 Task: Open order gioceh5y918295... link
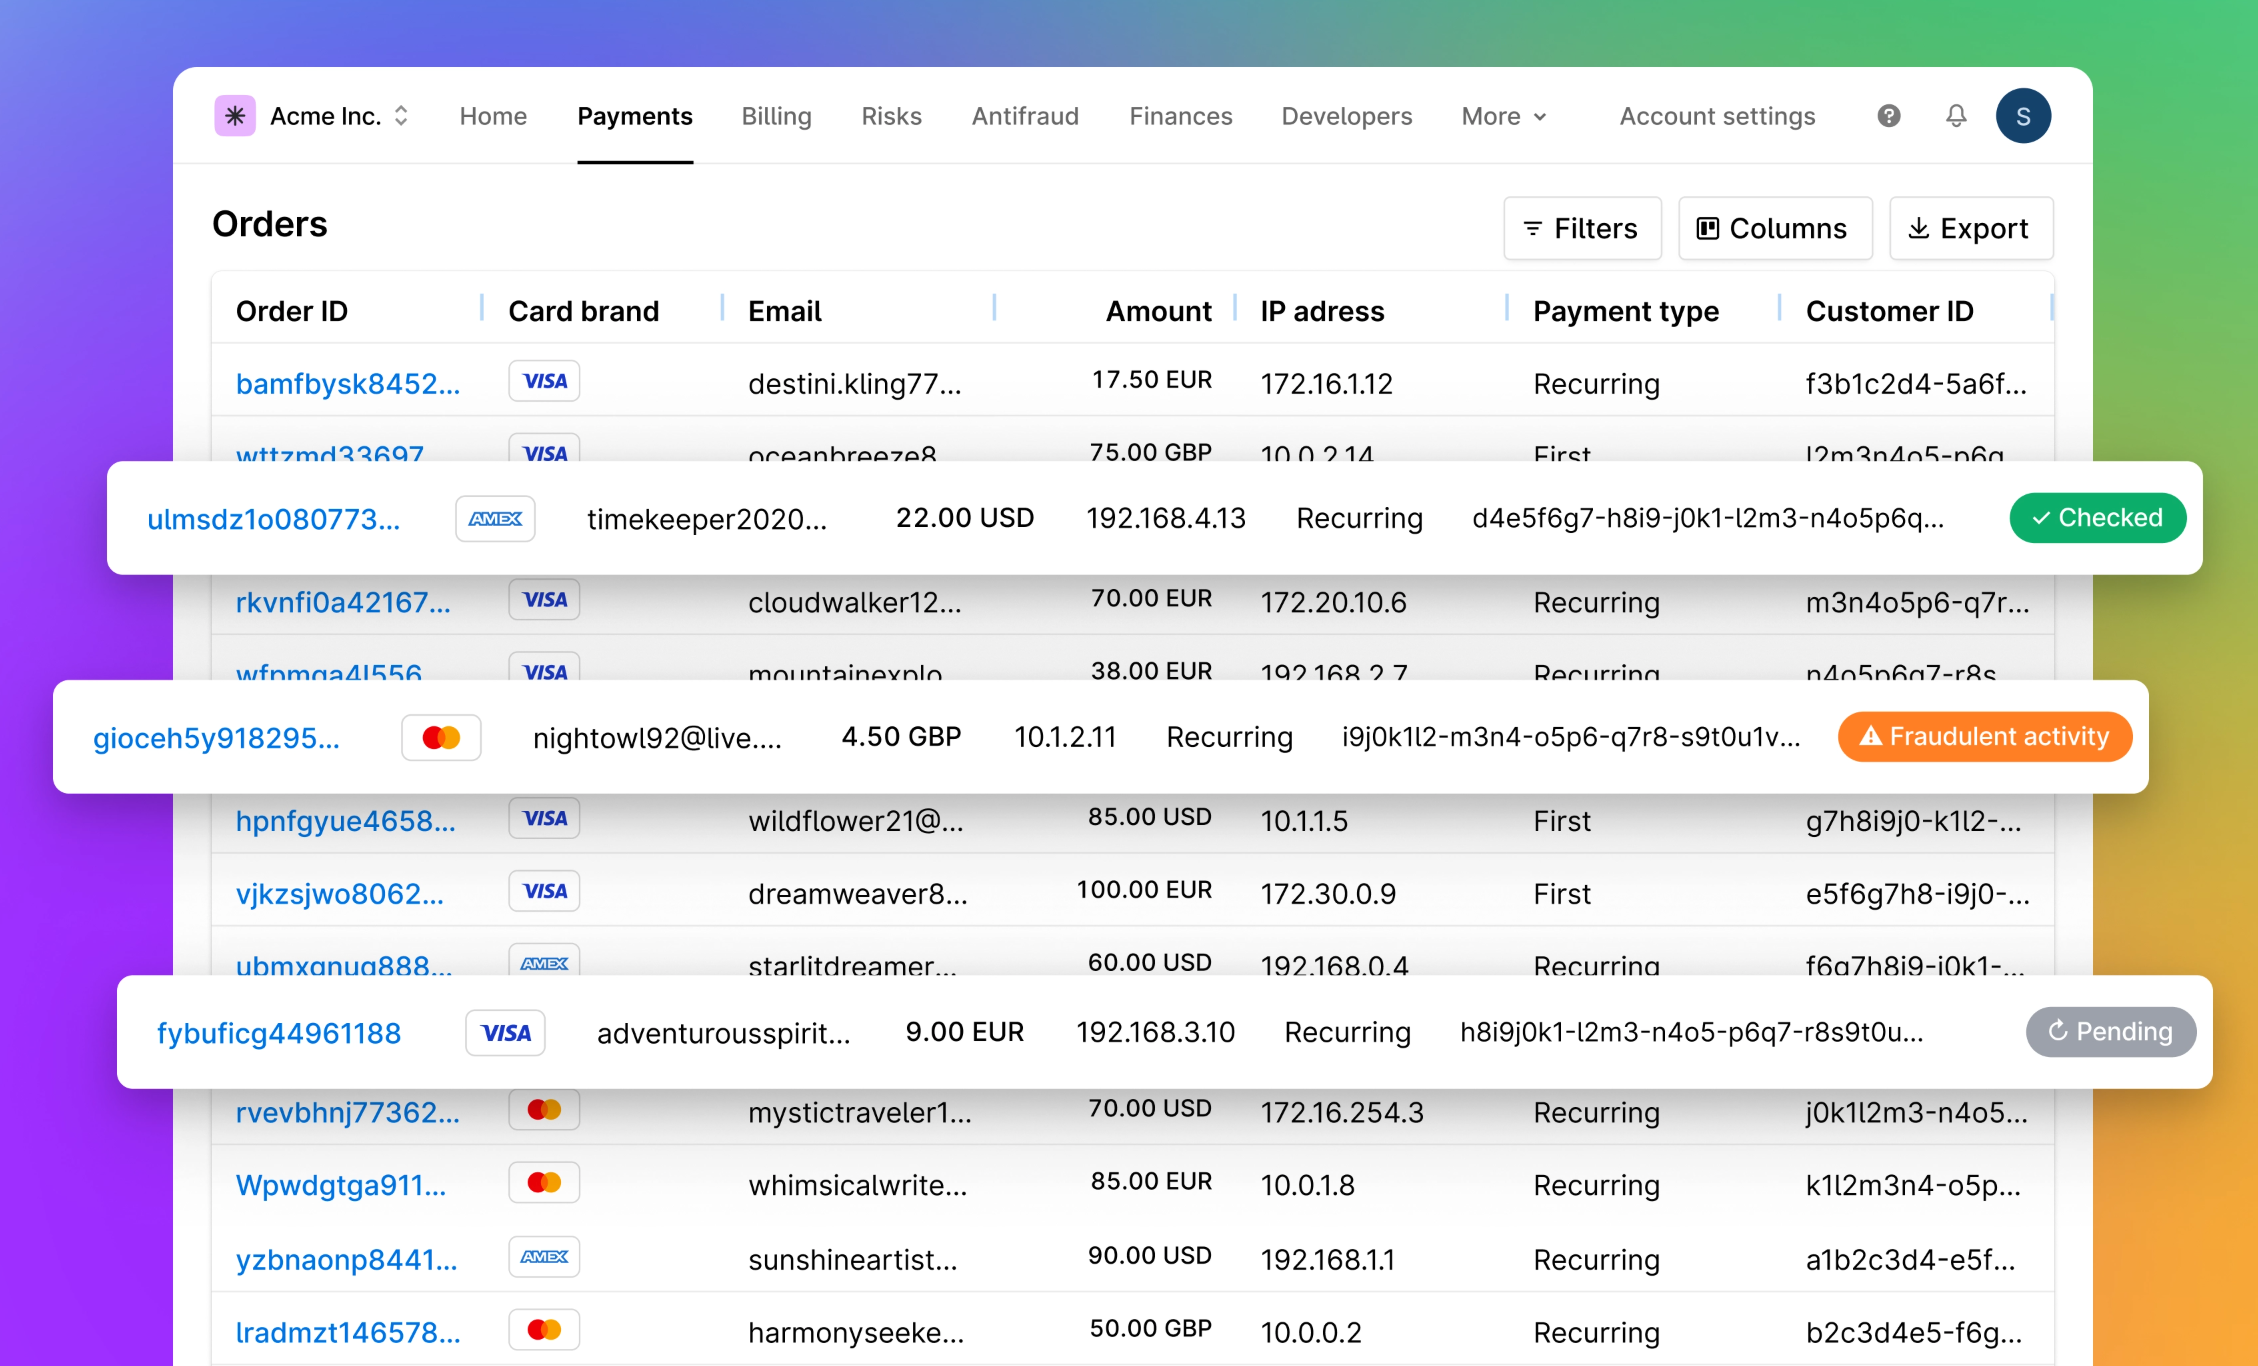point(216,738)
